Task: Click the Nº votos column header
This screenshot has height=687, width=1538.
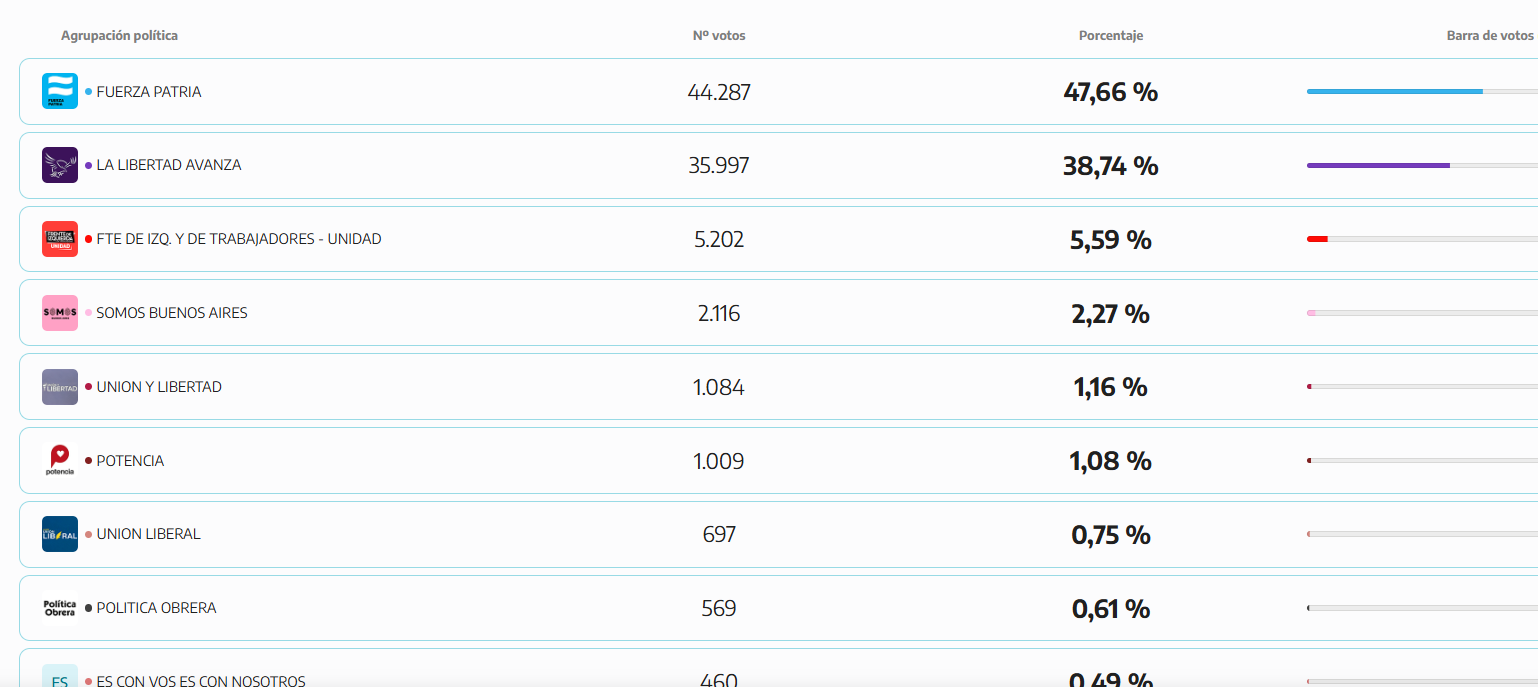Action: coord(719,36)
